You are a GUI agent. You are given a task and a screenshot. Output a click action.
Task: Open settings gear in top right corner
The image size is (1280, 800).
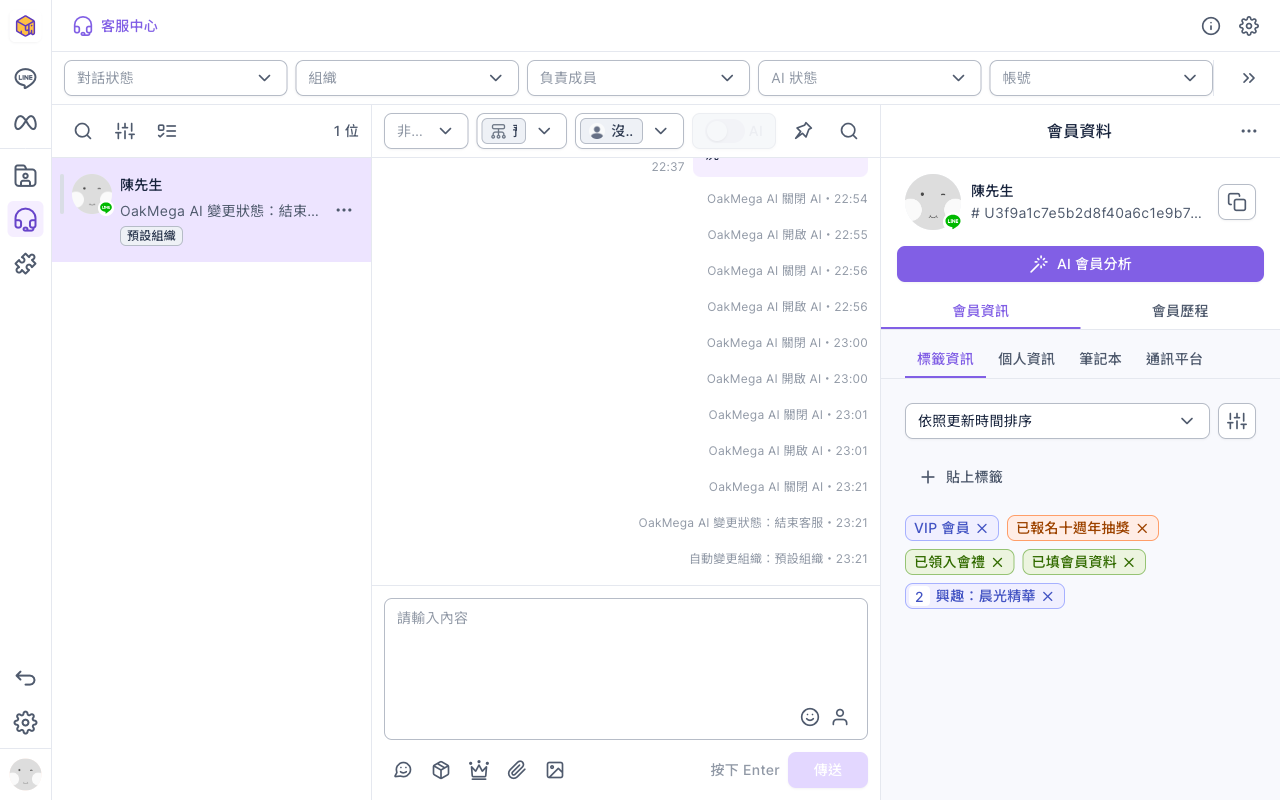click(x=1249, y=26)
